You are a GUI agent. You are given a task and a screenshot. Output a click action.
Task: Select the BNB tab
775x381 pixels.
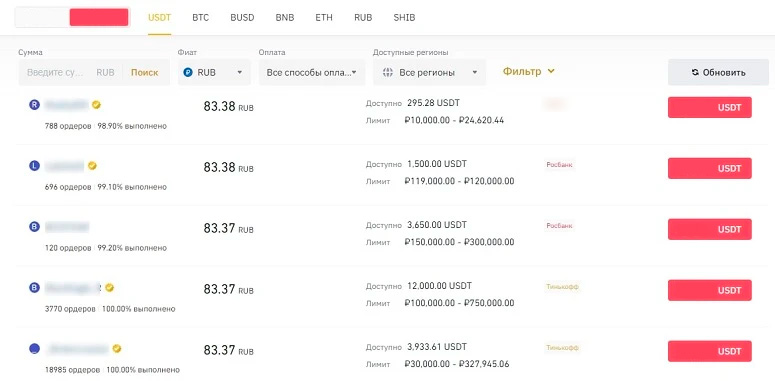tap(285, 17)
